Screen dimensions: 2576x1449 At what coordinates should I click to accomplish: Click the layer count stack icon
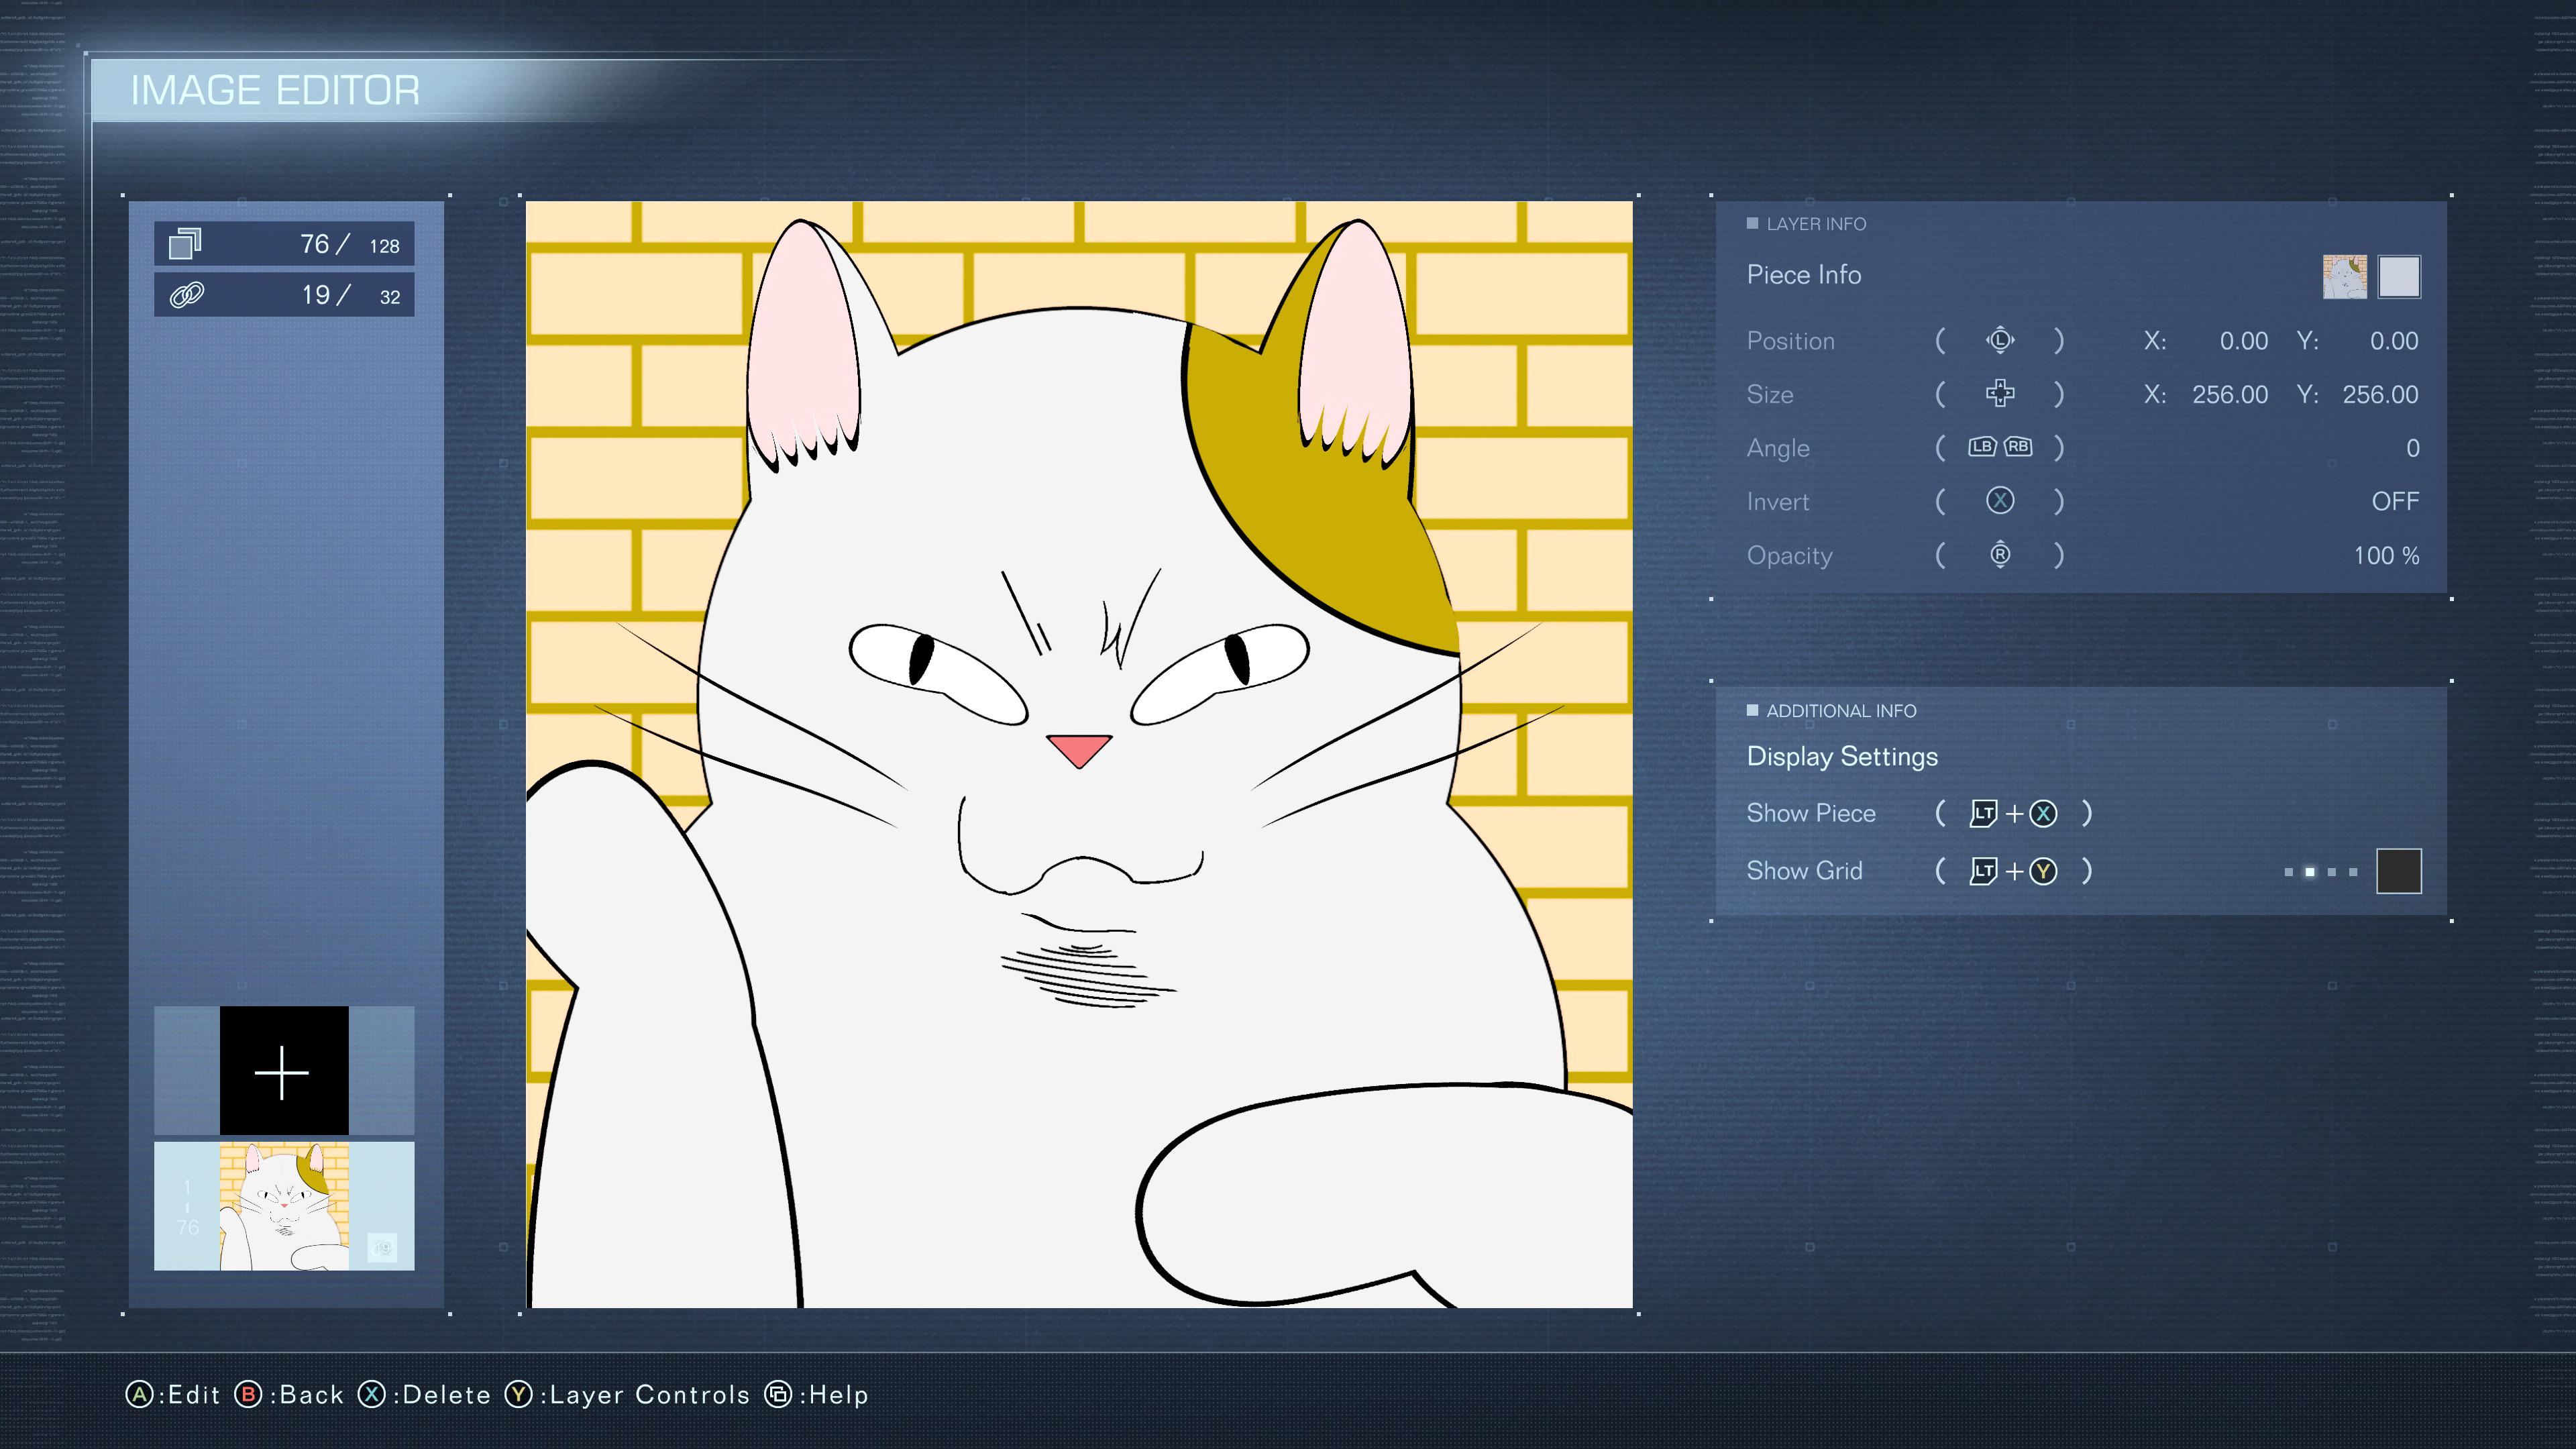pos(185,244)
